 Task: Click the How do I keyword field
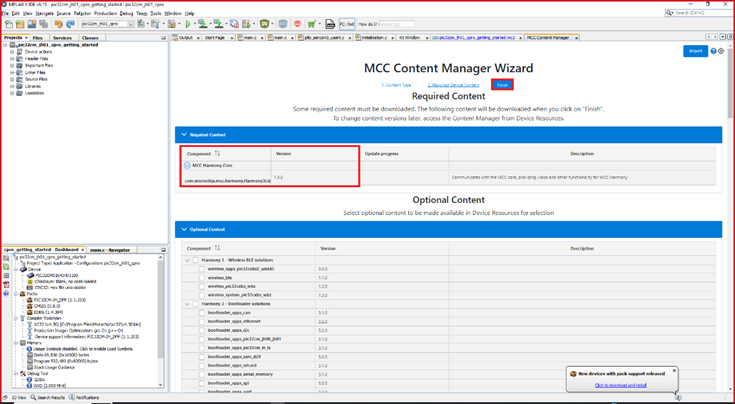[x=396, y=23]
